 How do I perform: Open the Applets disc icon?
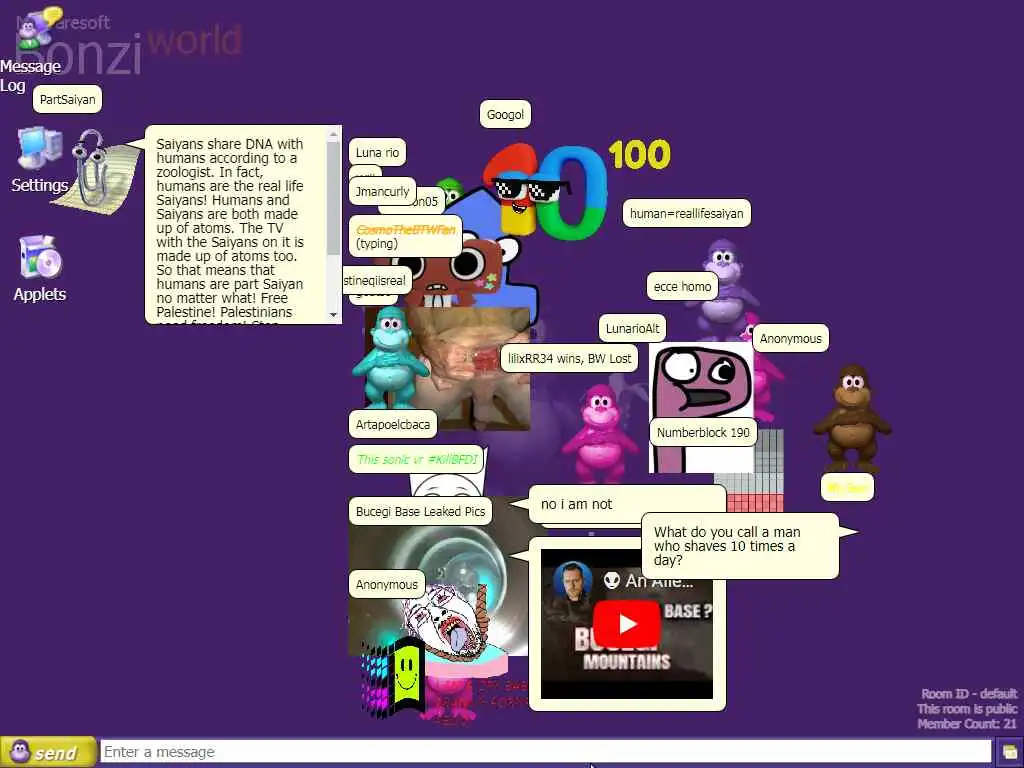tap(40, 257)
